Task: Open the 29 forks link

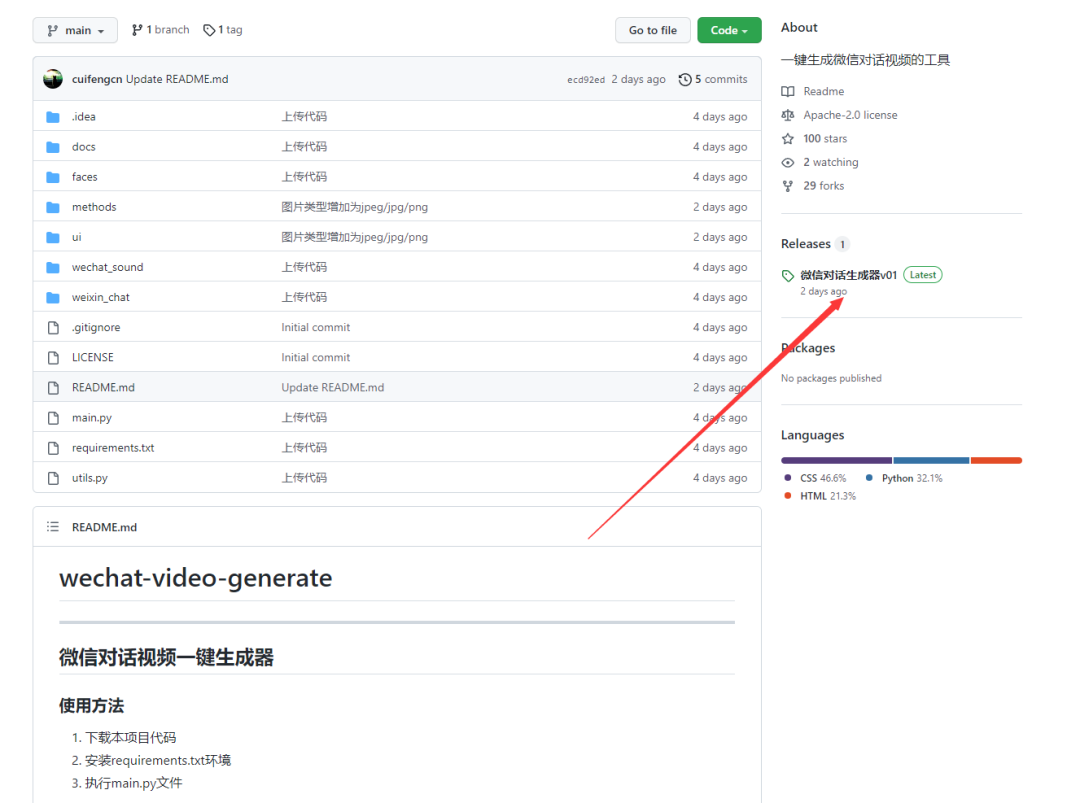Action: (x=823, y=186)
